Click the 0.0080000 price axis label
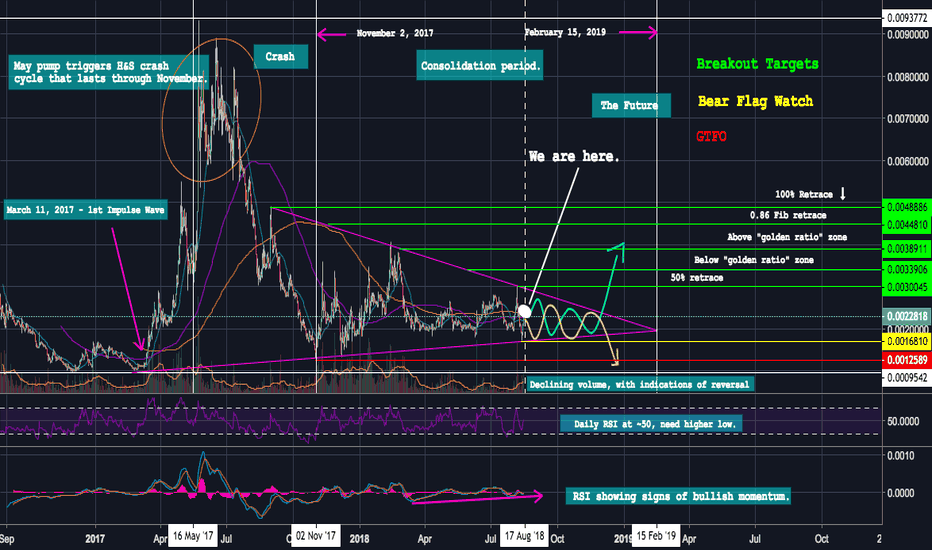This screenshot has height=550, width=932. point(907,77)
